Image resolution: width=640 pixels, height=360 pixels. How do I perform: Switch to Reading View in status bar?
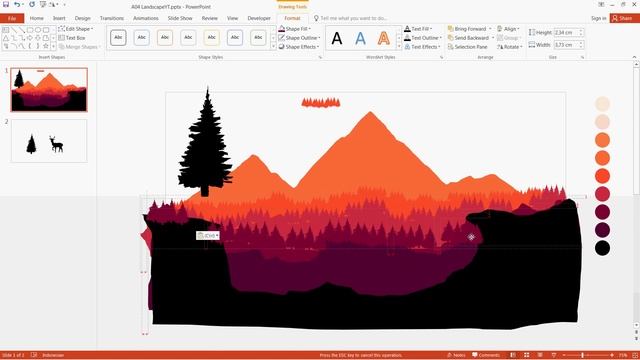click(540, 355)
